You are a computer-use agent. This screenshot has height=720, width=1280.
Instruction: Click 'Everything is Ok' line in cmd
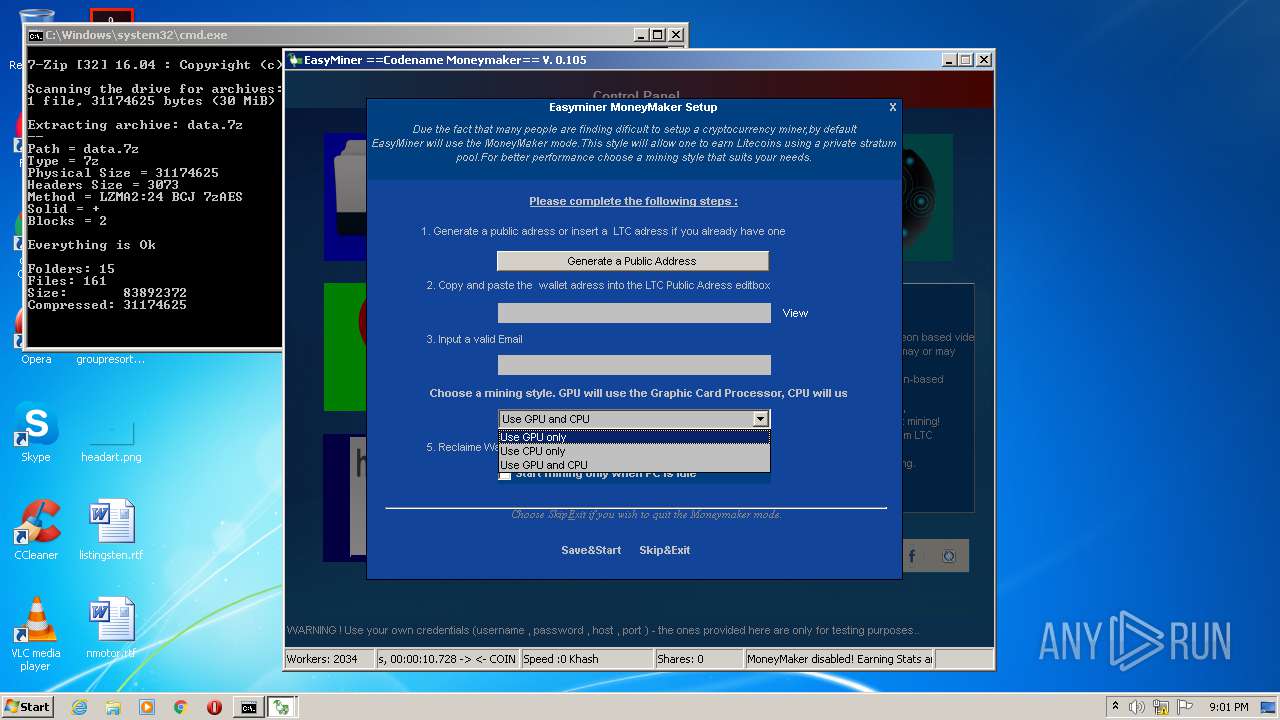coord(91,245)
